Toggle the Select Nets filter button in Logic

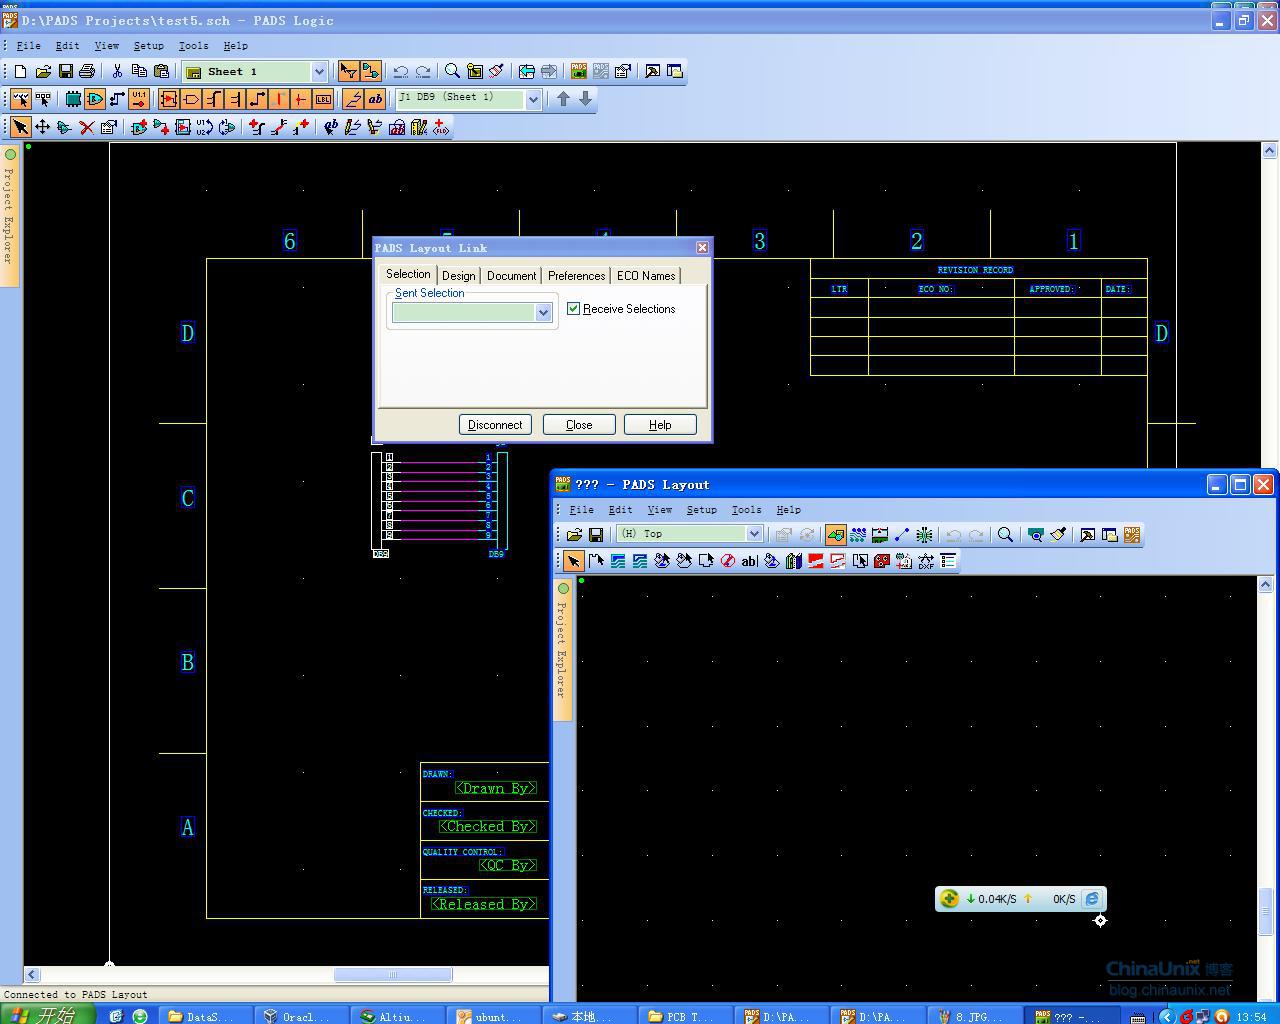click(x=117, y=99)
